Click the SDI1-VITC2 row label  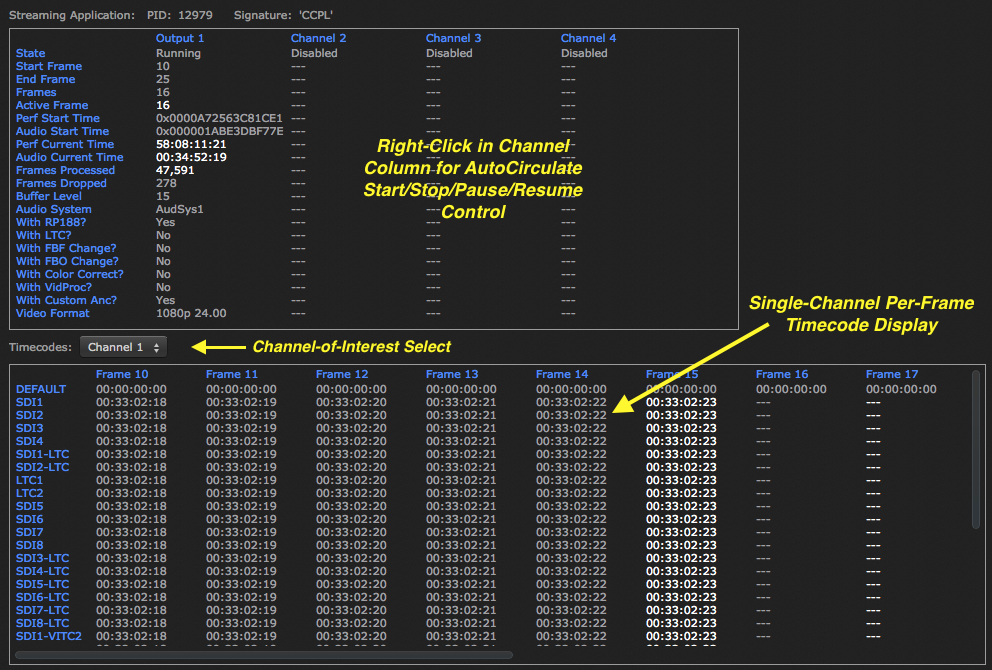pyautogui.click(x=48, y=636)
